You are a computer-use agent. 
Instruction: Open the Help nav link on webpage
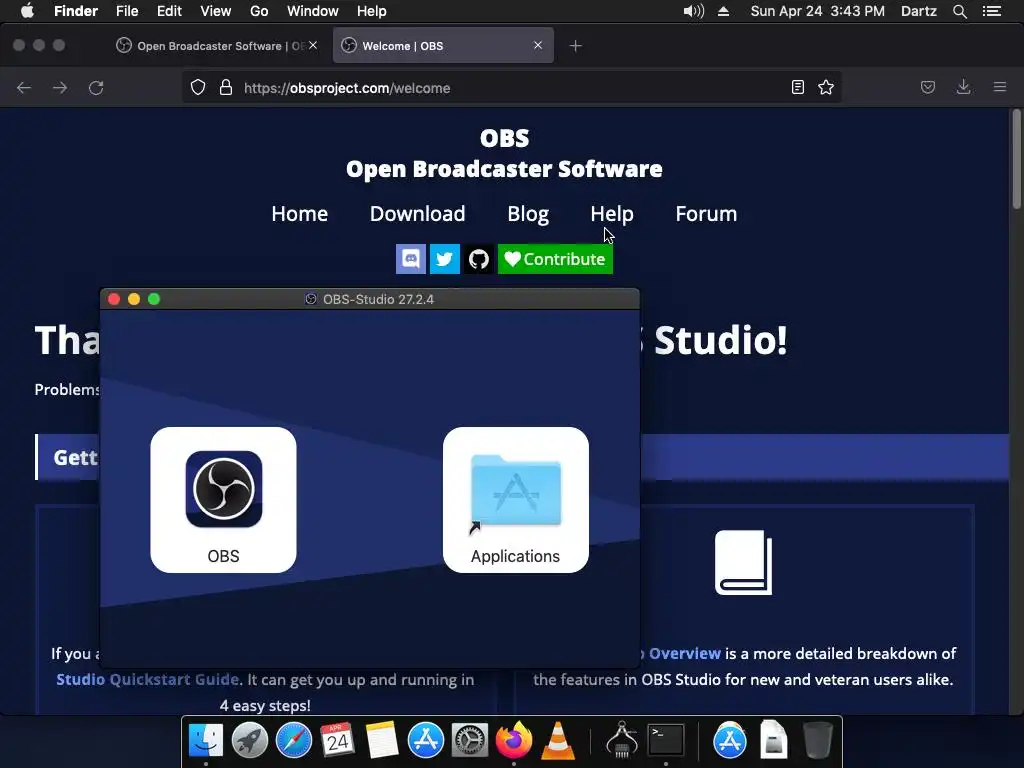click(612, 214)
